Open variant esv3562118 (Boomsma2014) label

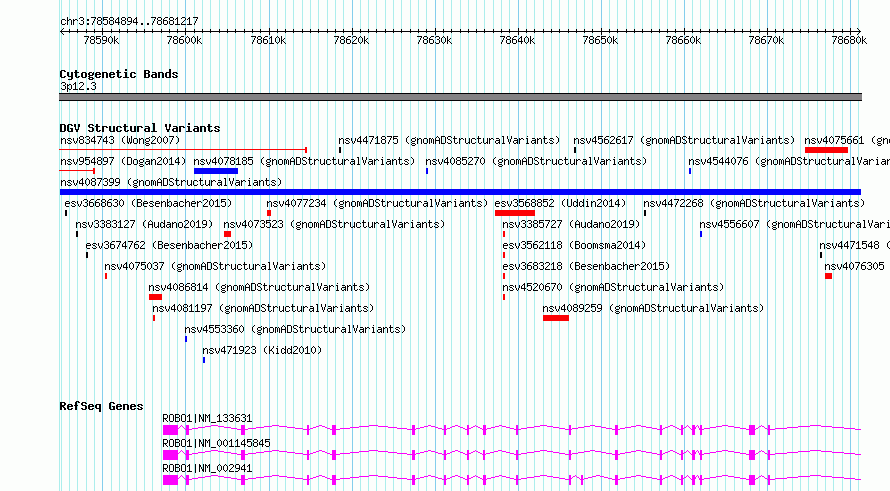pos(574,245)
